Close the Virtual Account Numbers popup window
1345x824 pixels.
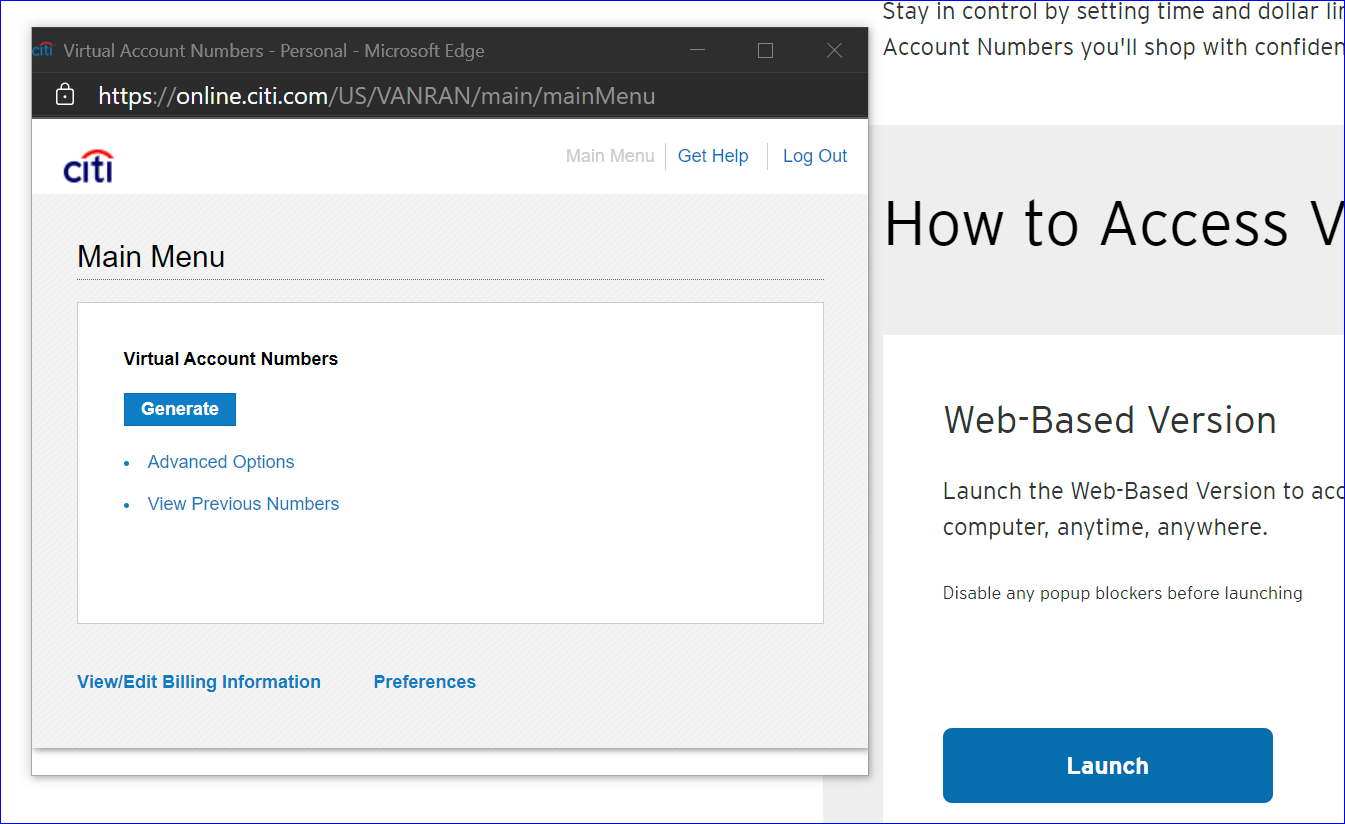834,50
